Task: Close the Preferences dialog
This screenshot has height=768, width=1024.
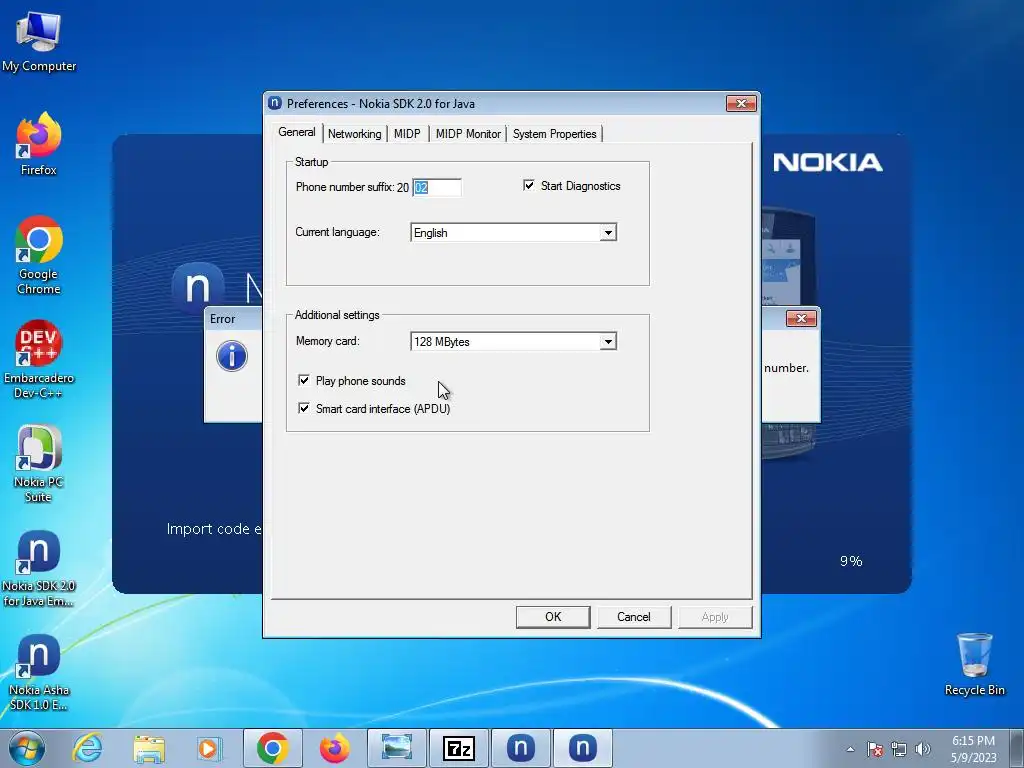Action: click(x=741, y=103)
